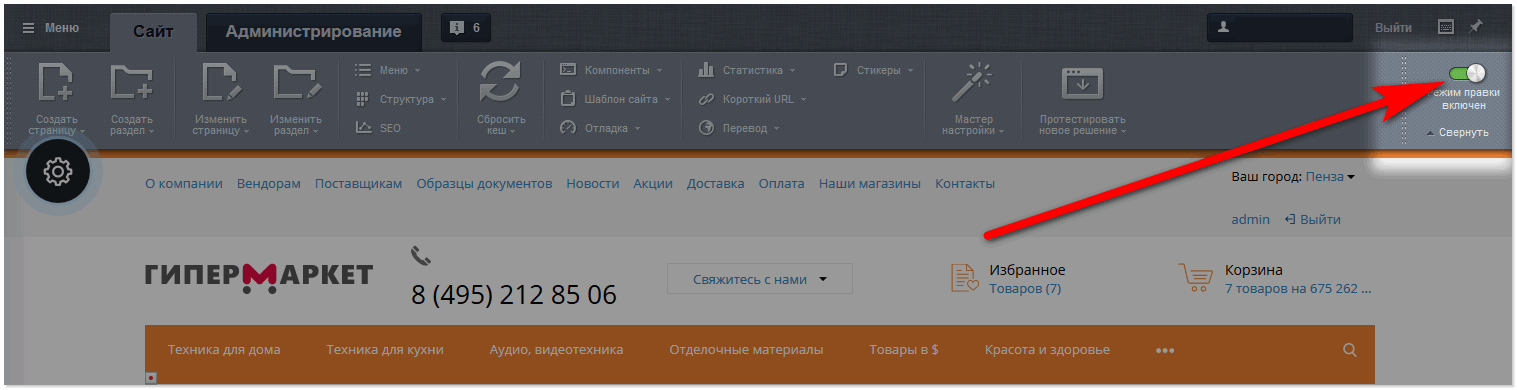Open the Поставщикам link
1517x390 pixels.
click(x=358, y=184)
